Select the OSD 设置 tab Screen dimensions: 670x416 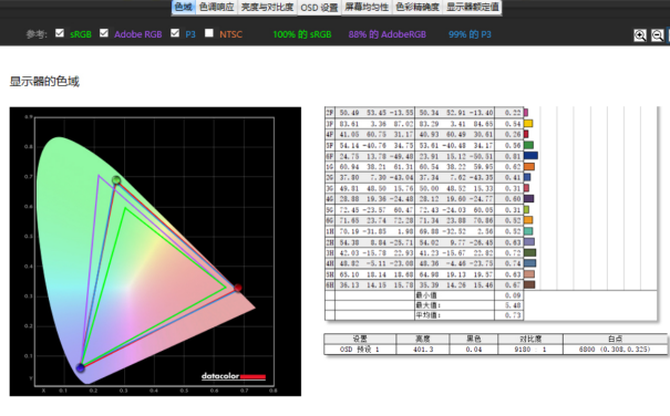pos(320,7)
